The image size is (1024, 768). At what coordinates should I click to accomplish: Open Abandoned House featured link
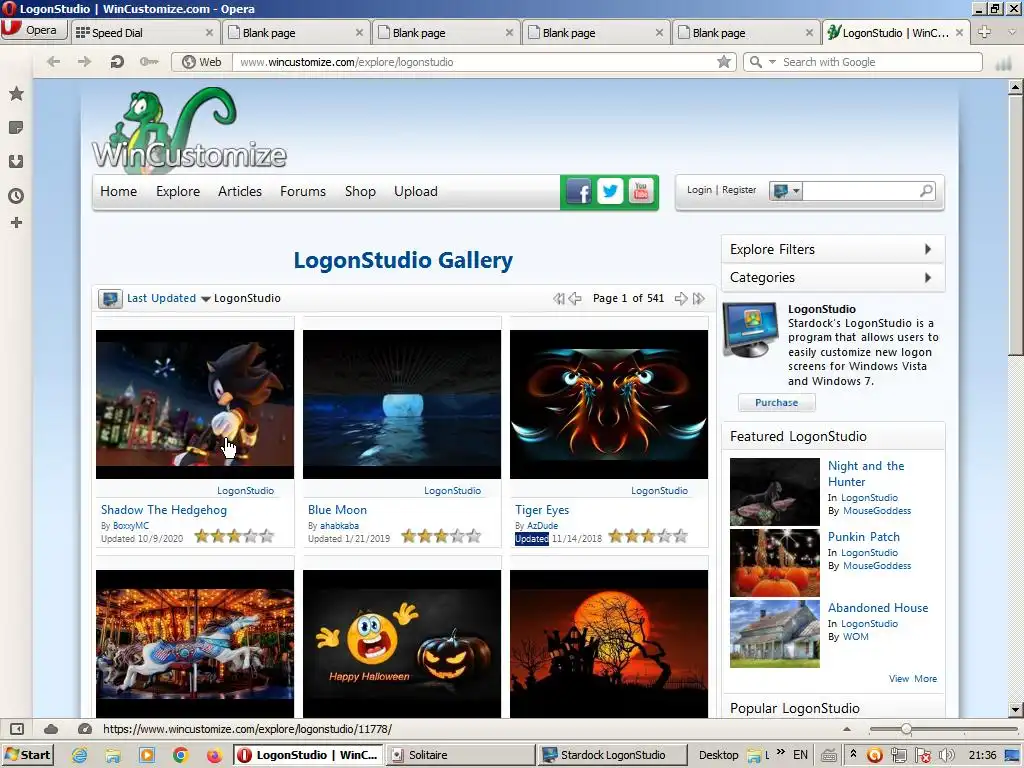point(878,607)
